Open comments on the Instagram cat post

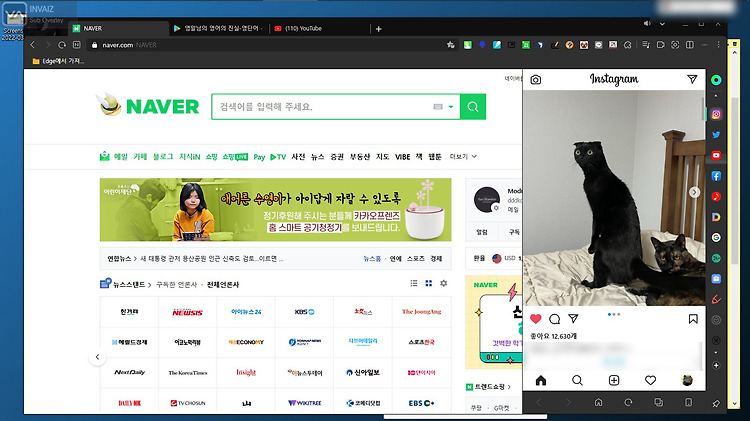[x=554, y=319]
